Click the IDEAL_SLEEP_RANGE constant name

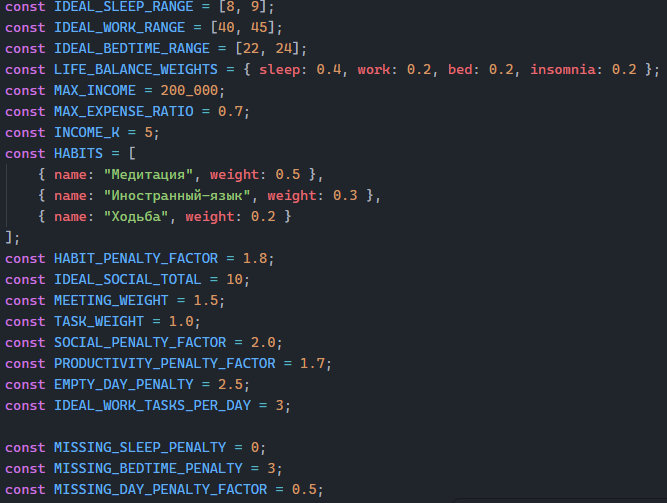(123, 7)
